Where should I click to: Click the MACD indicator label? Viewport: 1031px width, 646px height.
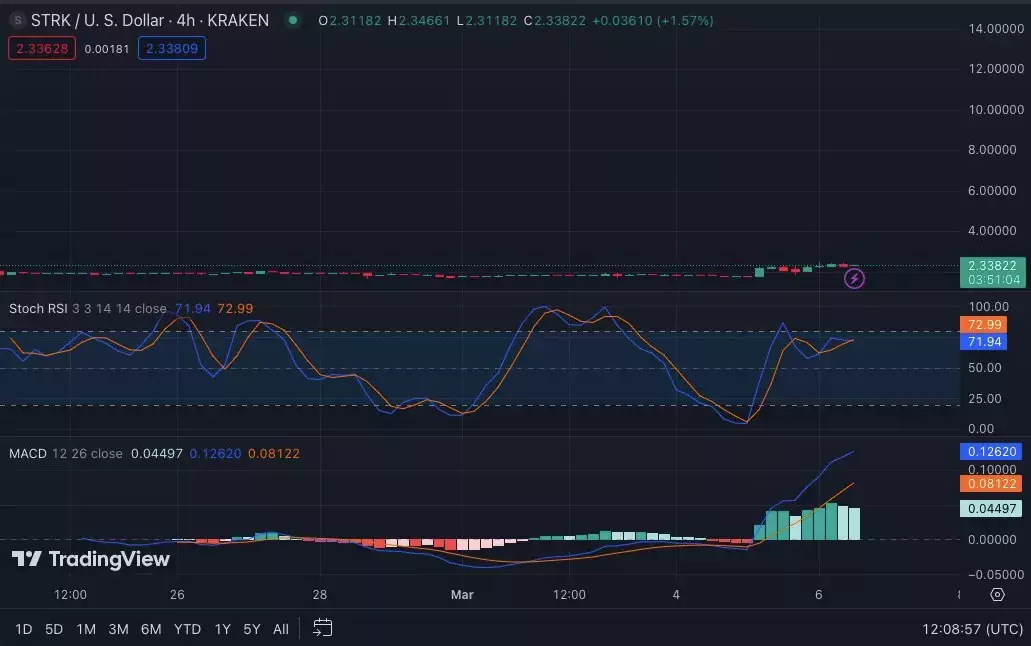click(28, 453)
